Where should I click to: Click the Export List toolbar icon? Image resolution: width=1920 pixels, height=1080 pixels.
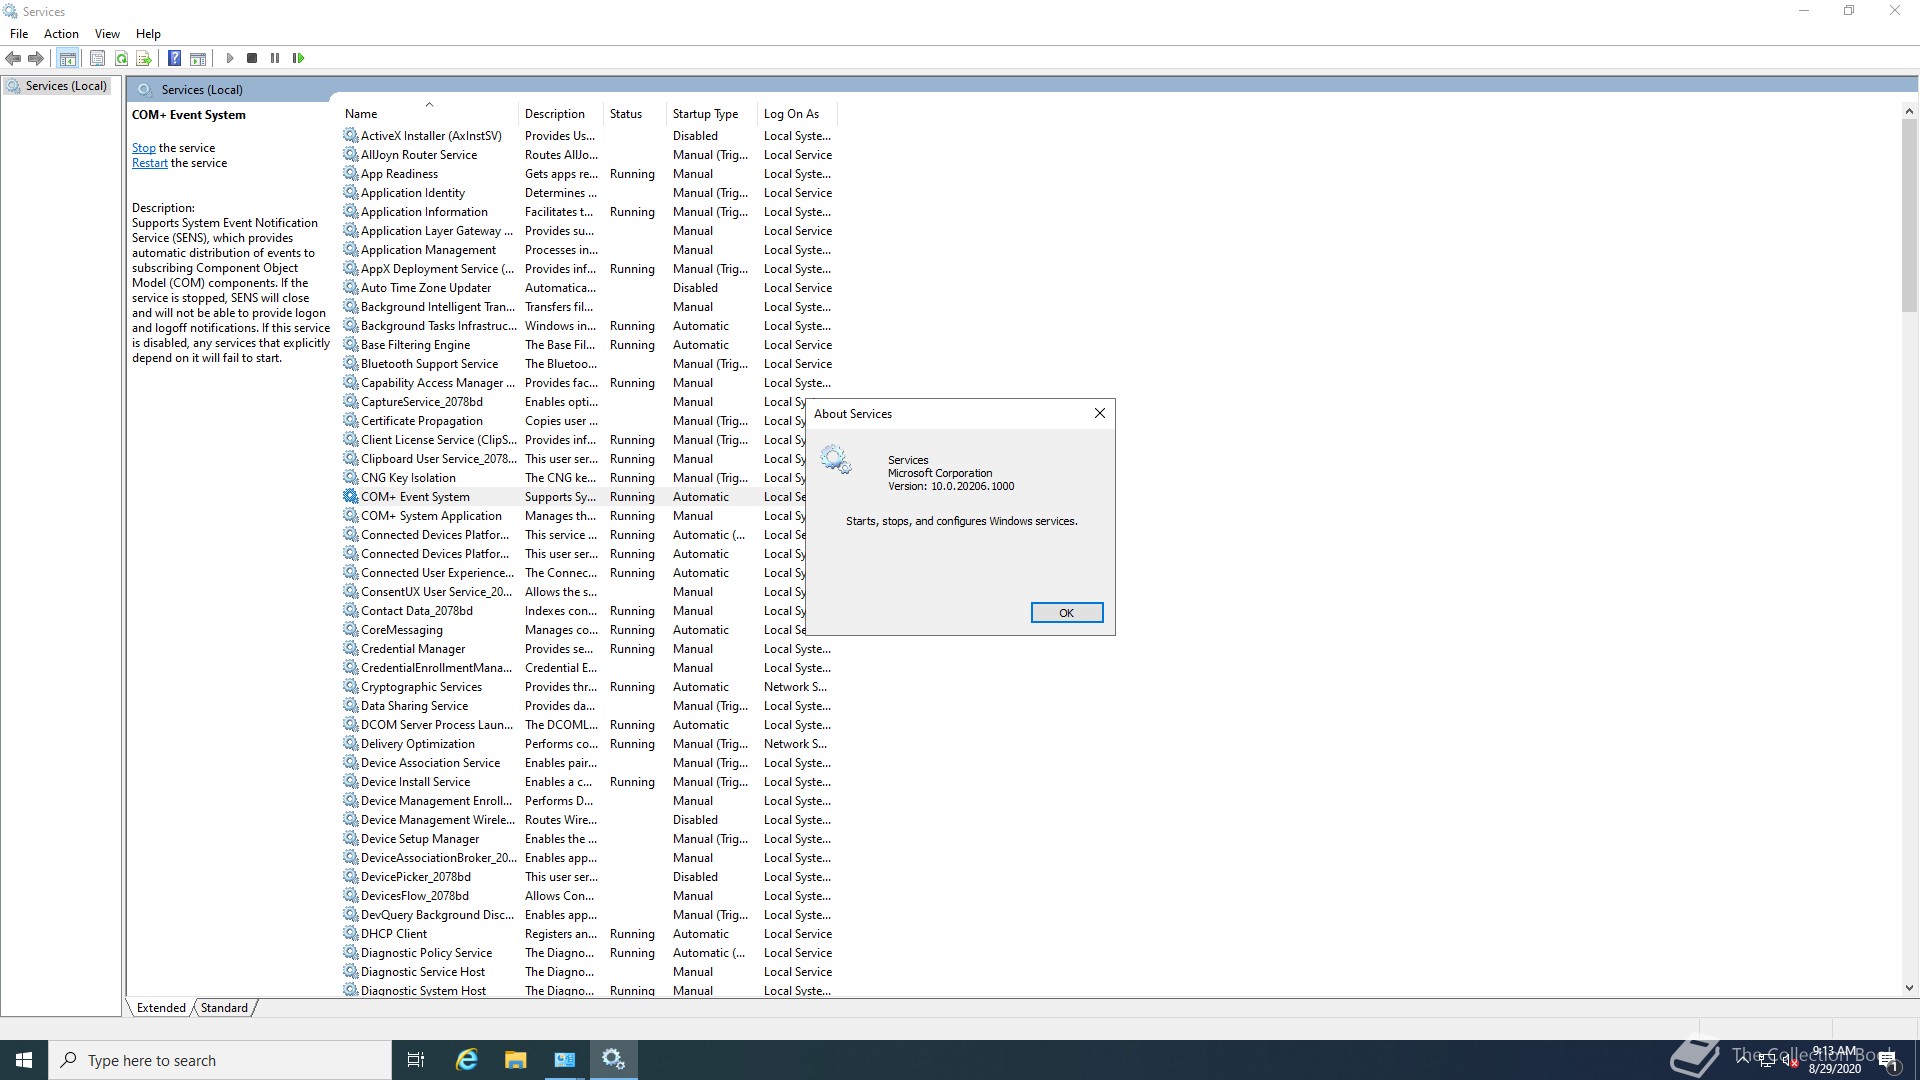144,58
